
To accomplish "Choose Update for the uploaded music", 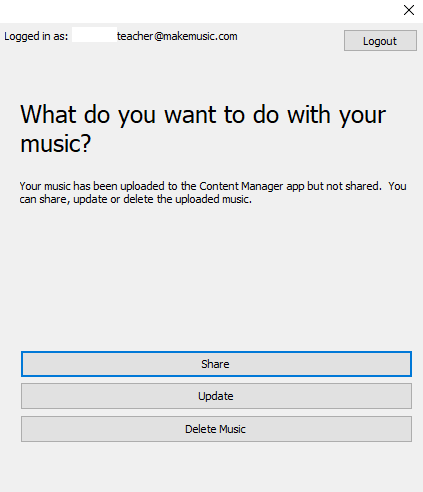I will coord(216,396).
